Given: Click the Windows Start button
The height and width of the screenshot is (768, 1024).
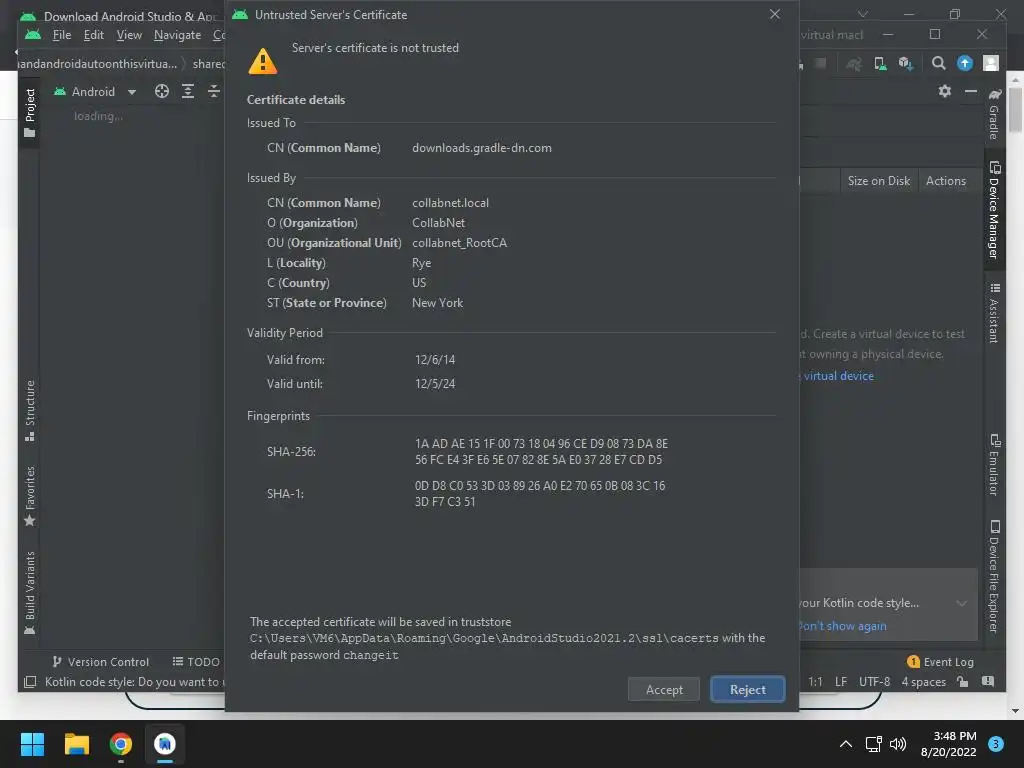Looking at the screenshot, I should click(32, 744).
